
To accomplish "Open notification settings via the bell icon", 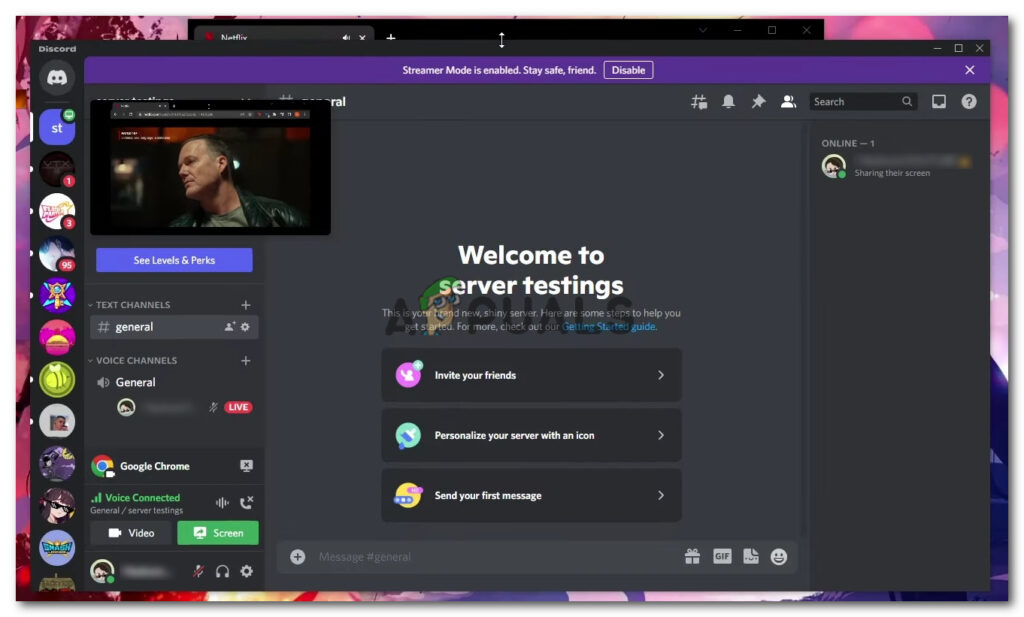I will click(x=729, y=101).
